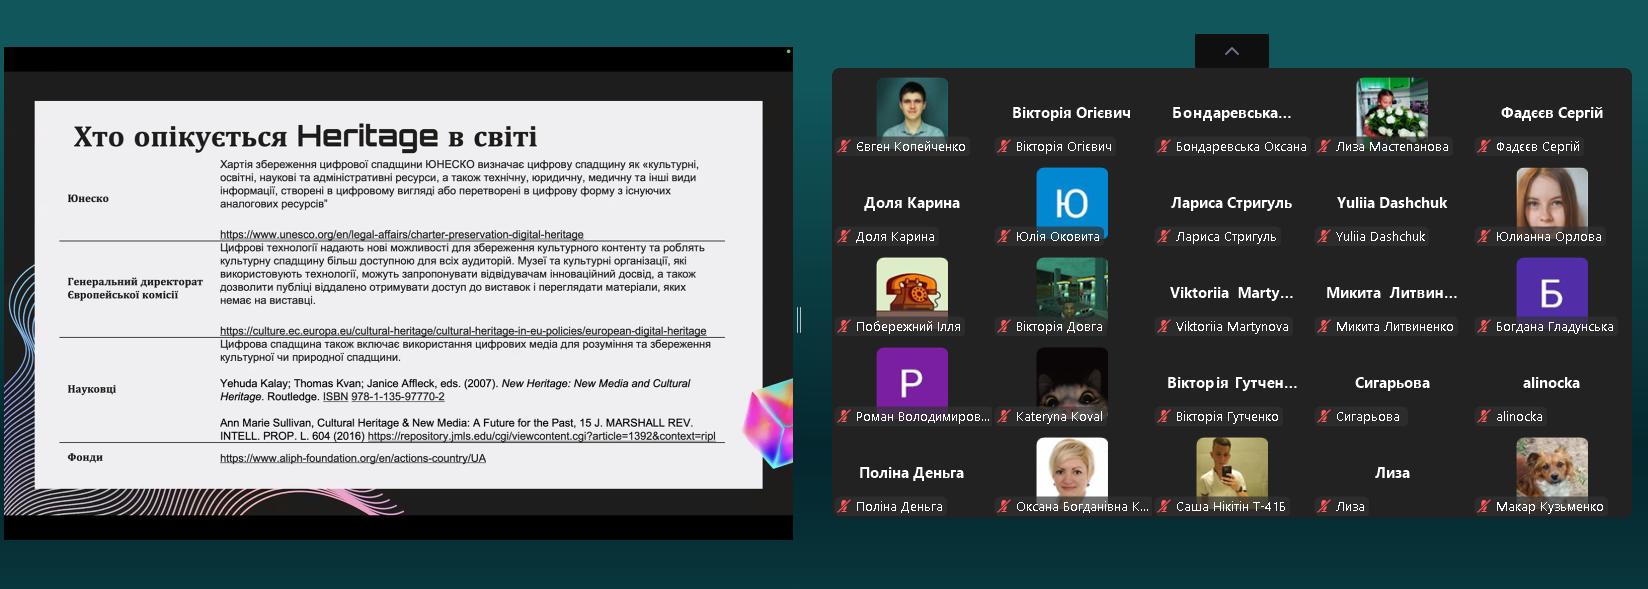Click the muted mic icon next to Макар Кузьменко

[1484, 507]
